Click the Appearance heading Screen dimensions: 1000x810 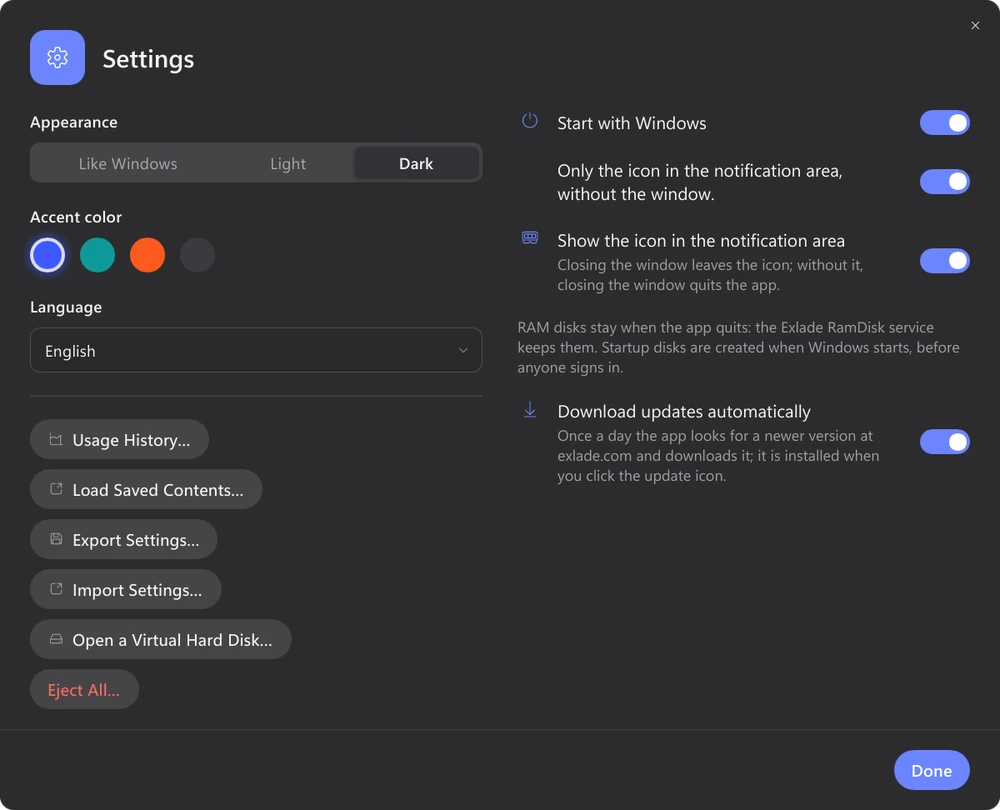click(x=73, y=122)
